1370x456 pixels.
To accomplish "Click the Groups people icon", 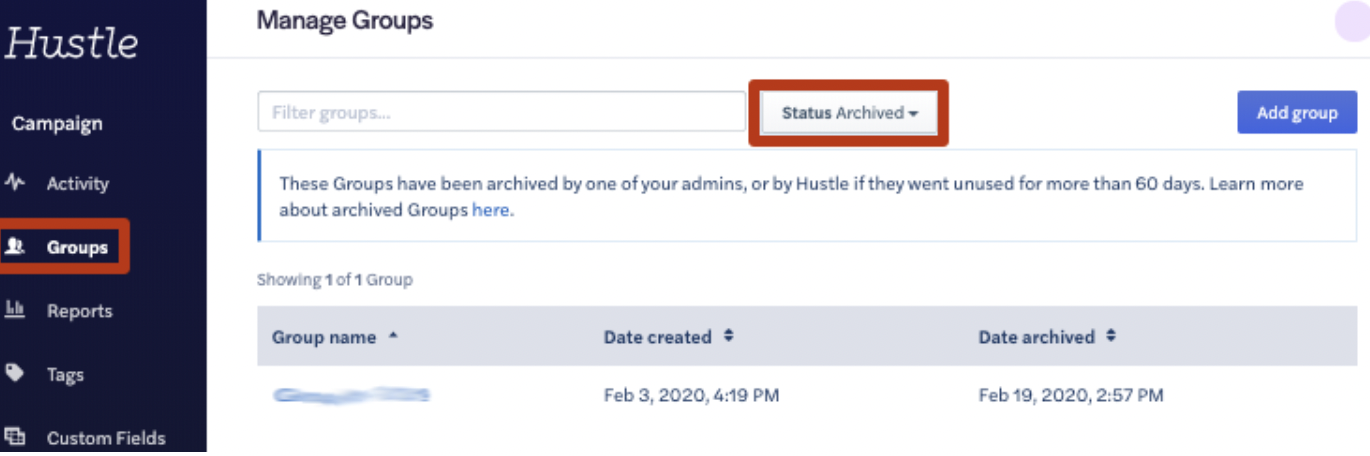I will click(14, 246).
